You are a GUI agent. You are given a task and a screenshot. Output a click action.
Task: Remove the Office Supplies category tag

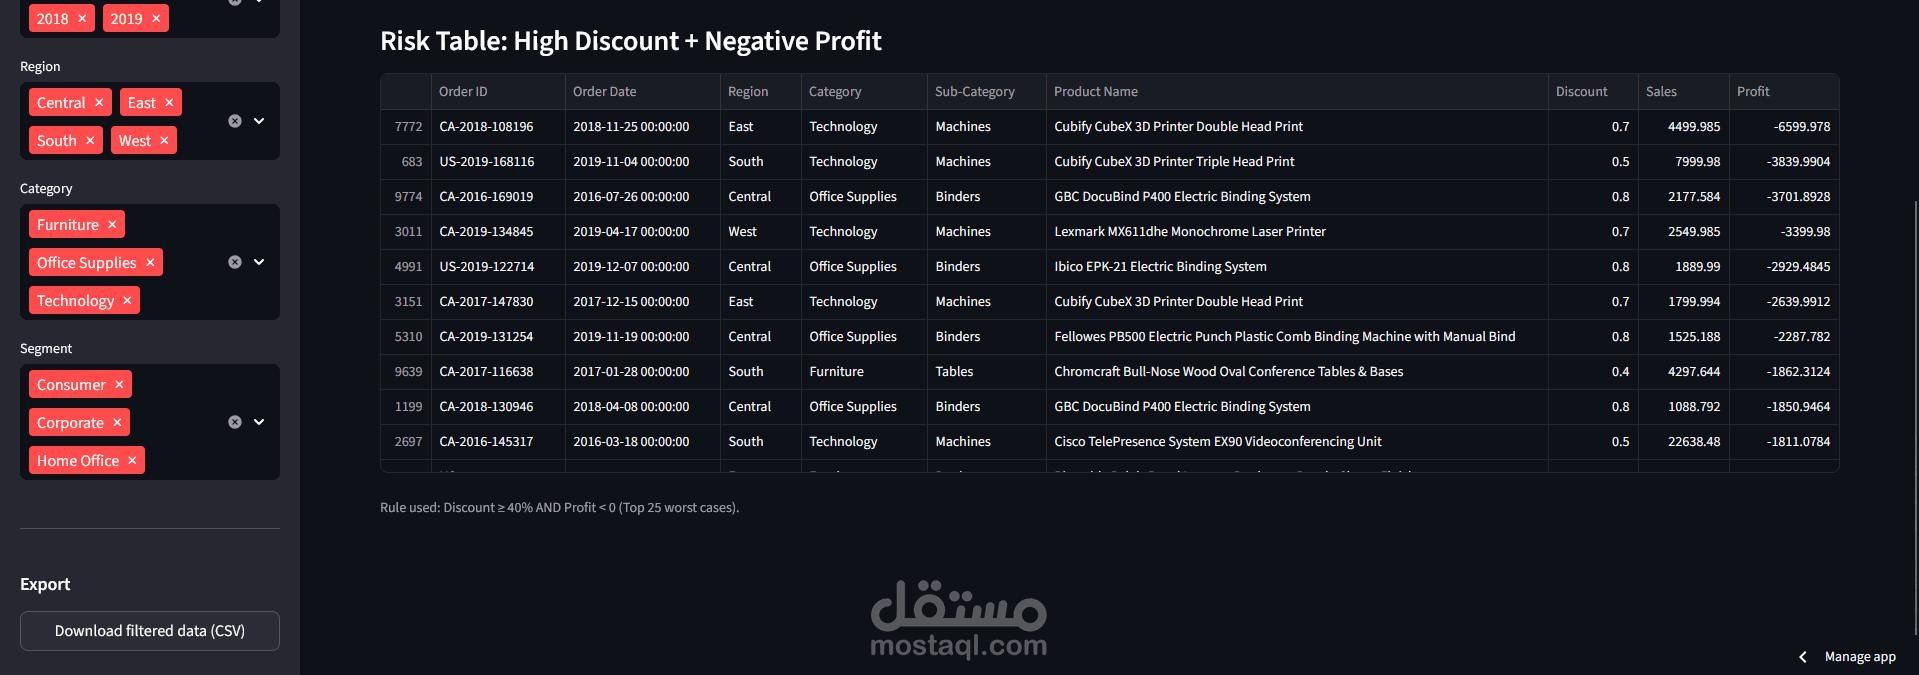tap(150, 262)
